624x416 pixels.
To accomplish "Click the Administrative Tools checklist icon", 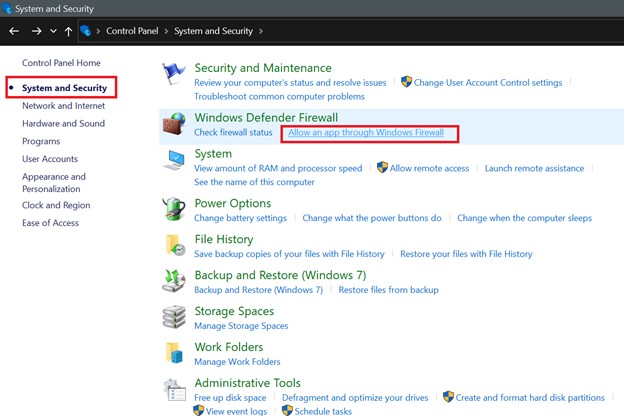I will (x=174, y=389).
